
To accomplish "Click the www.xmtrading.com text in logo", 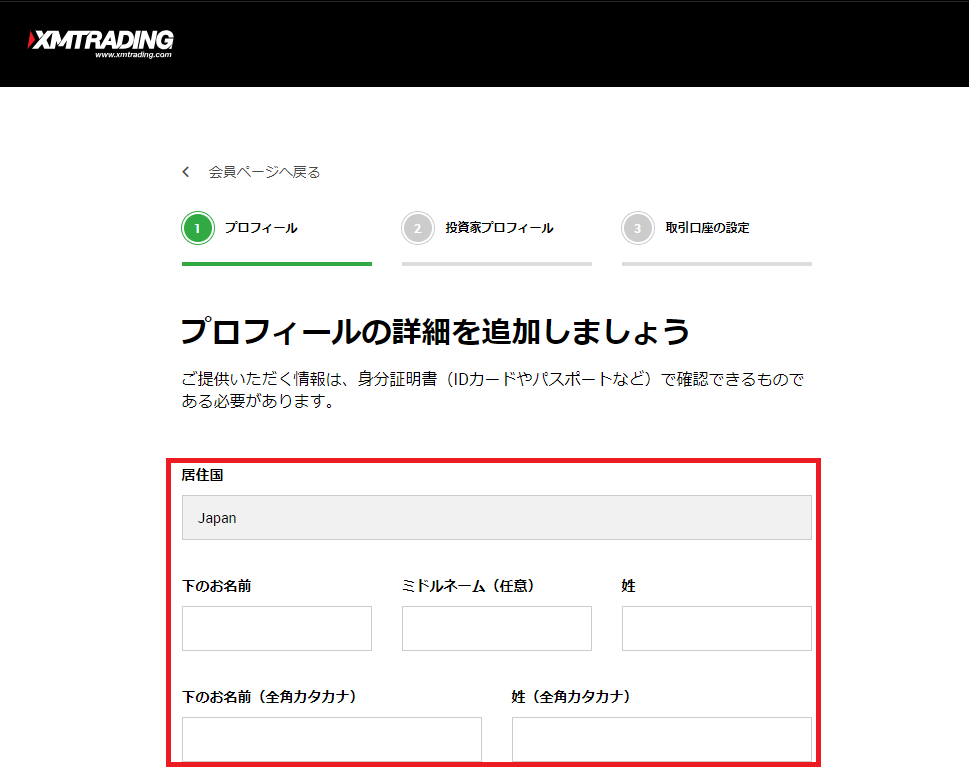I will pyautogui.click(x=133, y=54).
